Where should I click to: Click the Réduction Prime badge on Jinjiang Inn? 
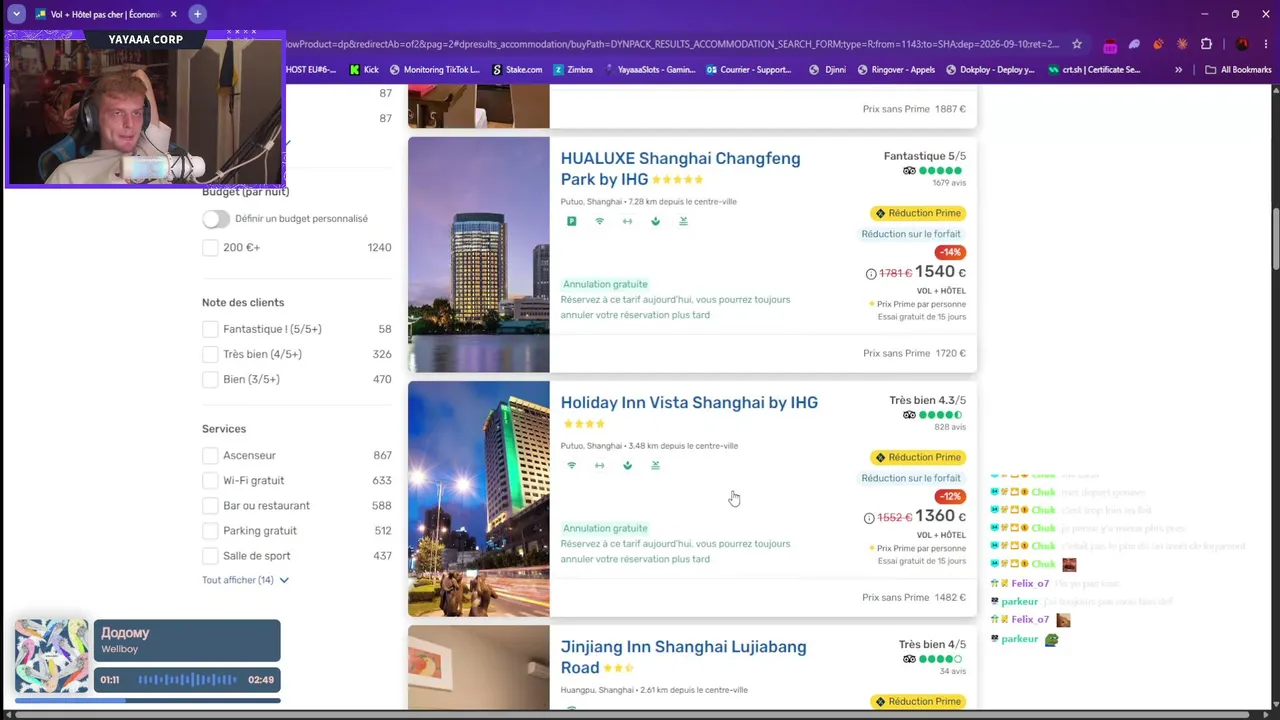tap(918, 701)
